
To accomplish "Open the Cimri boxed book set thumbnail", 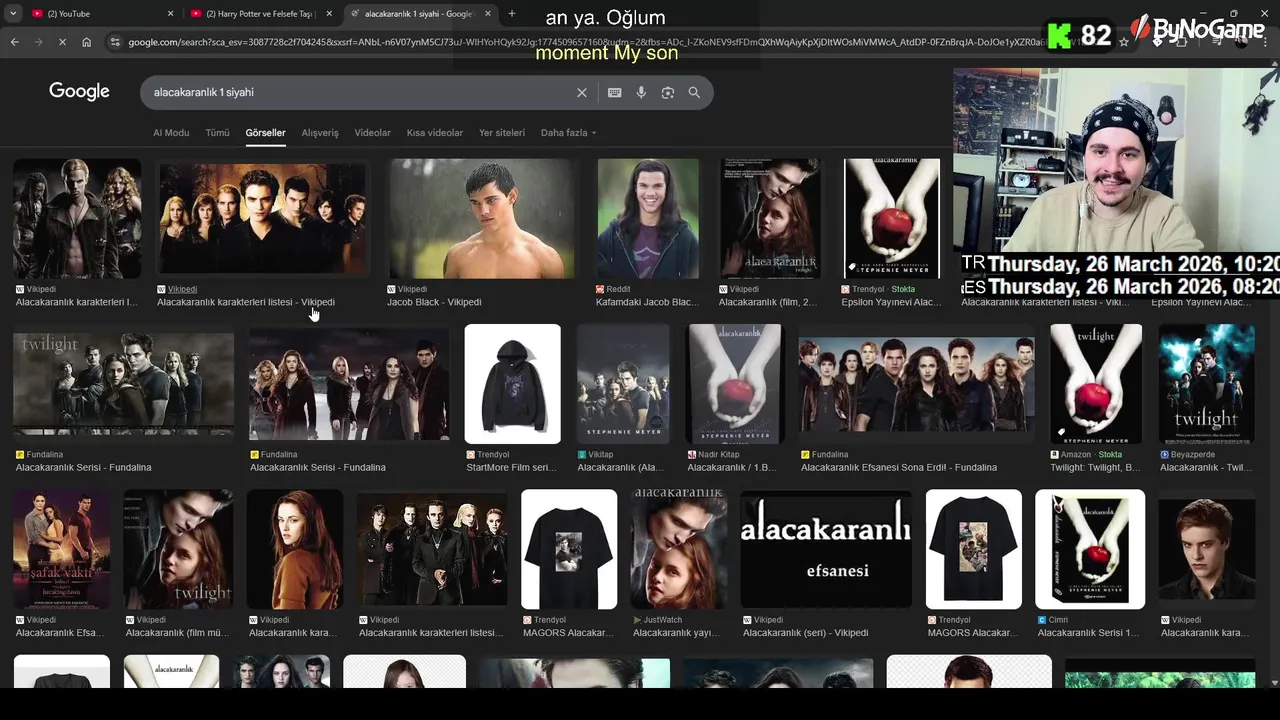I will (x=1090, y=549).
